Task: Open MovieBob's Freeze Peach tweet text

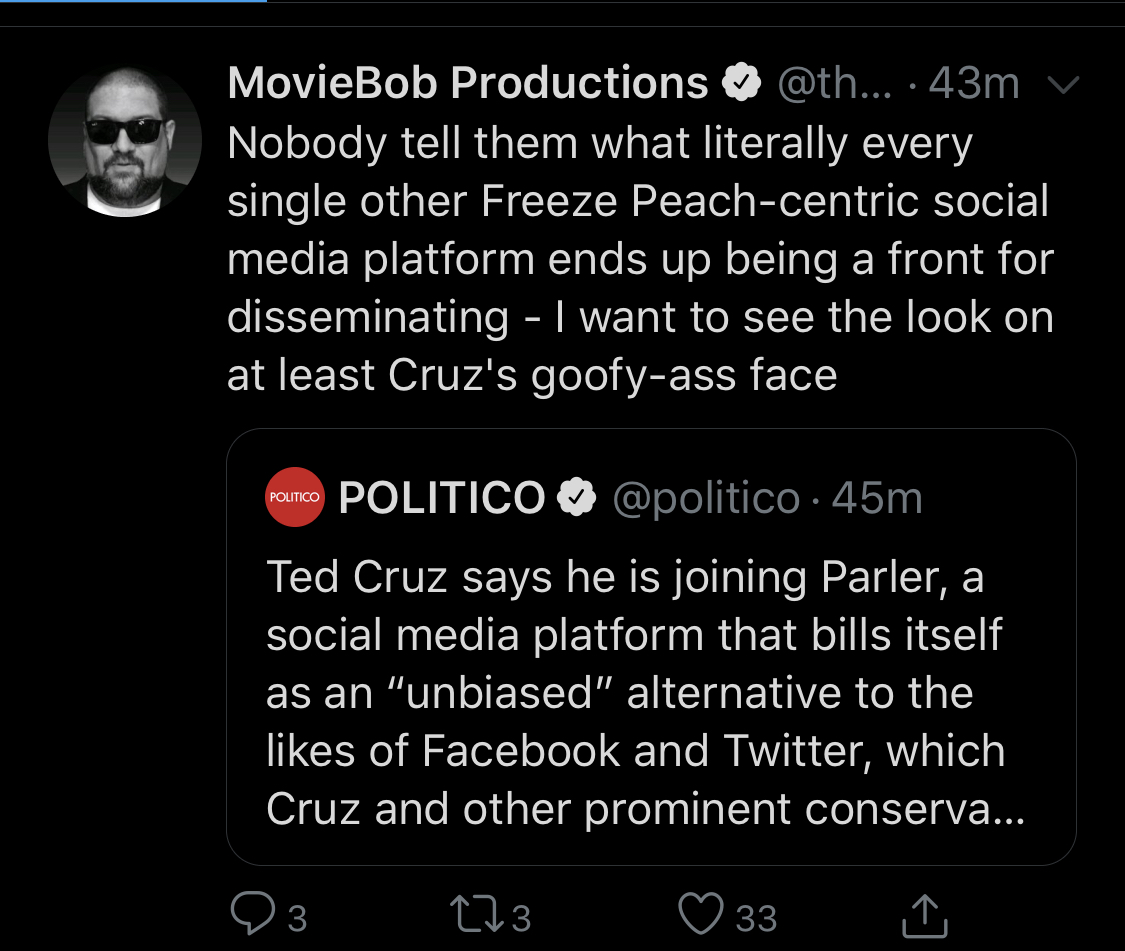Action: click(640, 259)
